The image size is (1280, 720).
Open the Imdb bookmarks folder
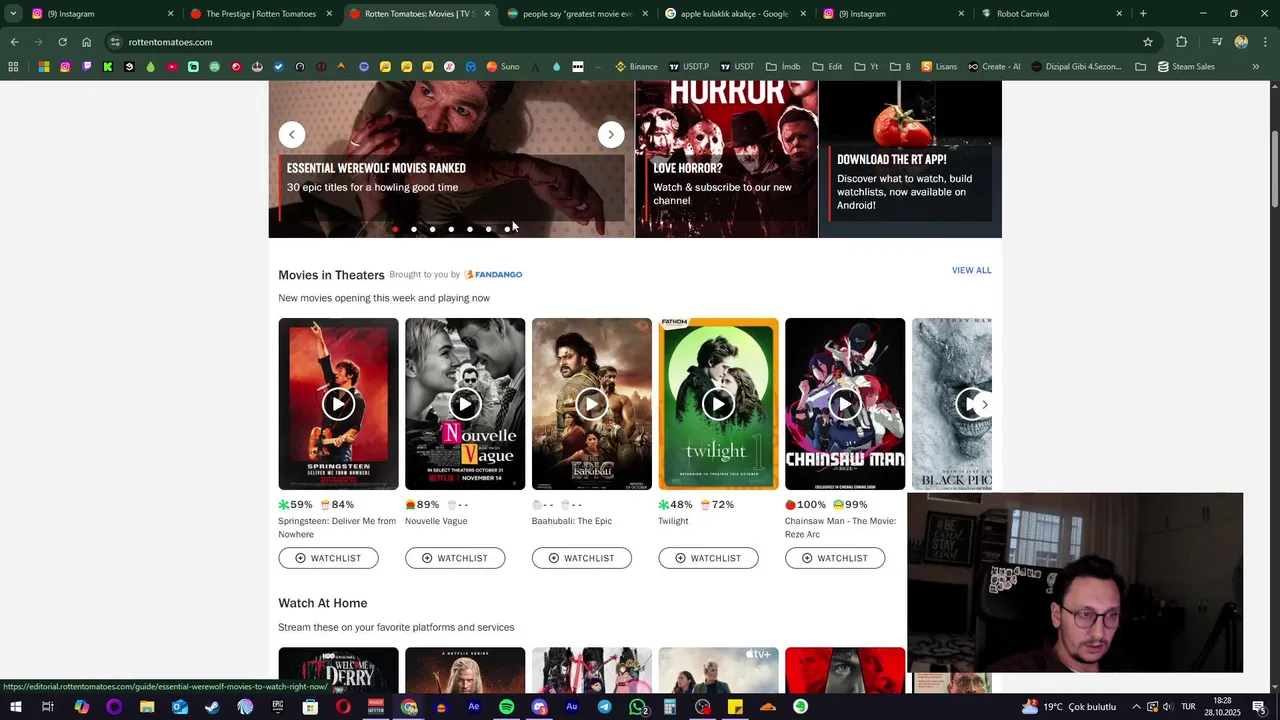pyautogui.click(x=783, y=67)
